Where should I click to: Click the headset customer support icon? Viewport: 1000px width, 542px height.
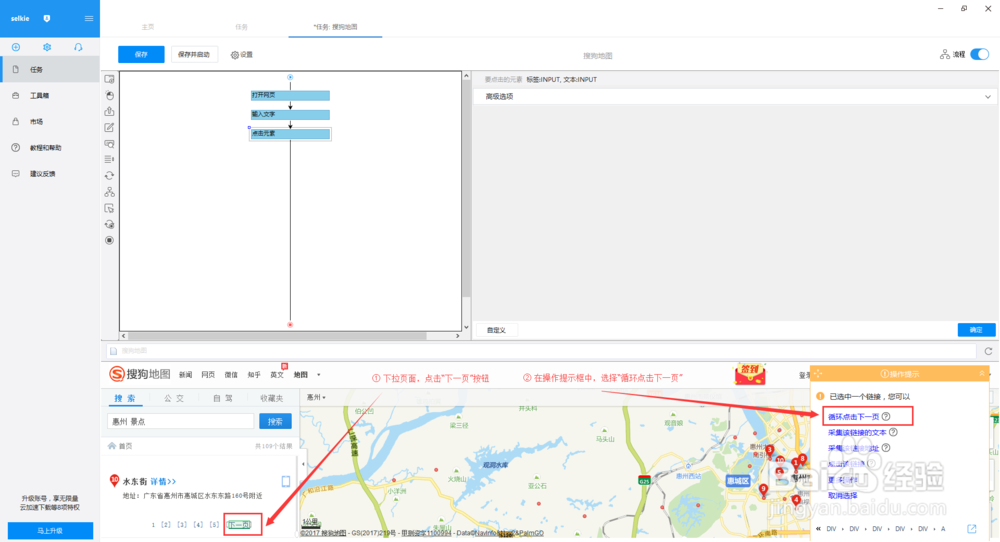tap(78, 47)
